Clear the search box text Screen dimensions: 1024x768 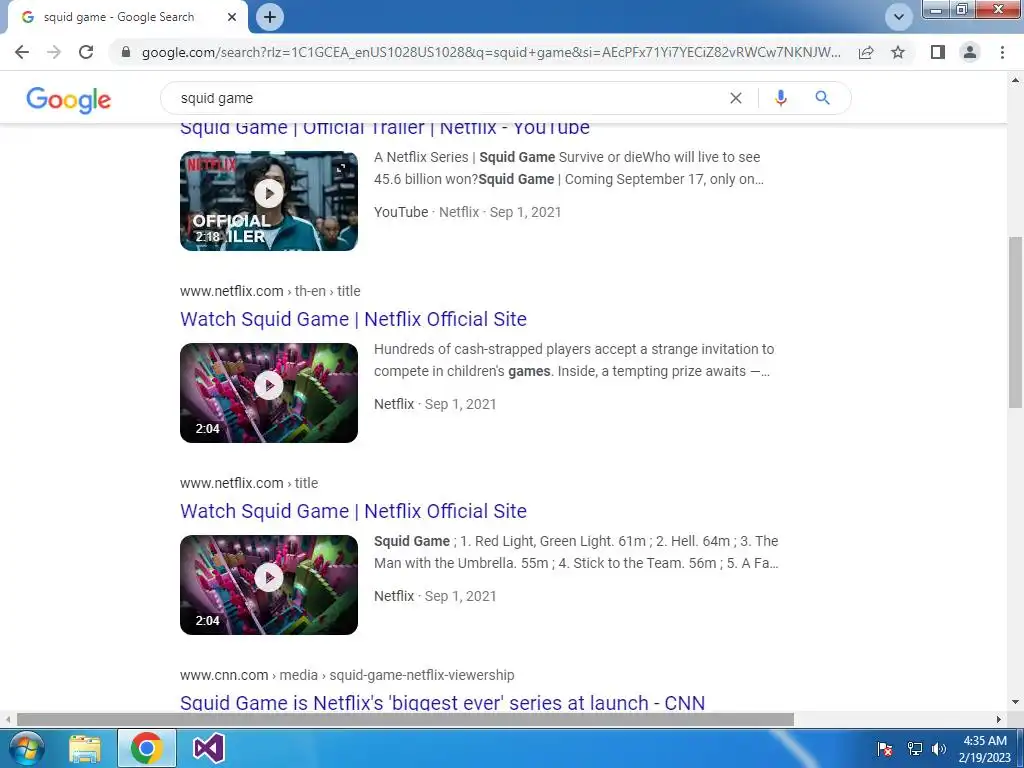[x=735, y=98]
